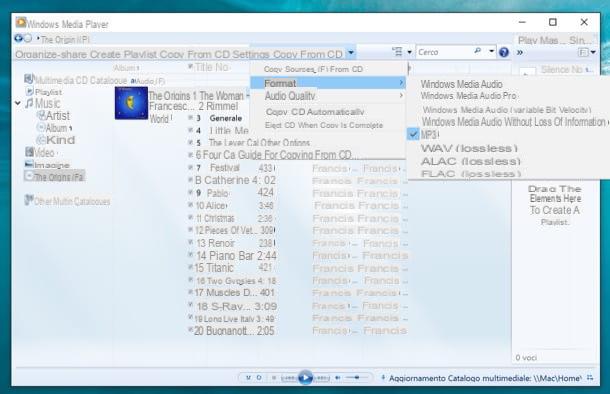
Task: Toggle checkbox for track 9 Pablo
Action: [x=191, y=192]
